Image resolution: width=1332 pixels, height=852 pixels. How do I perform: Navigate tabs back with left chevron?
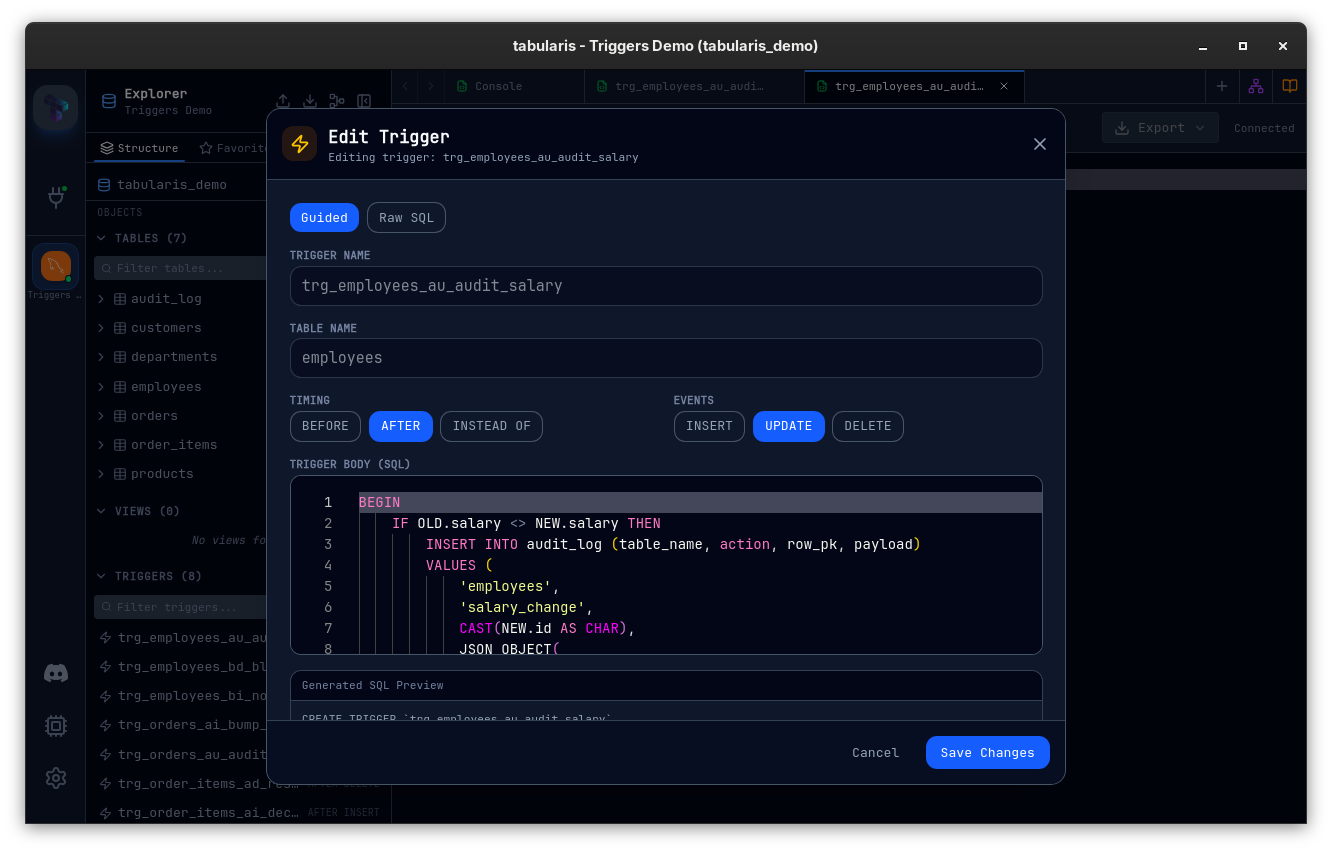(405, 86)
